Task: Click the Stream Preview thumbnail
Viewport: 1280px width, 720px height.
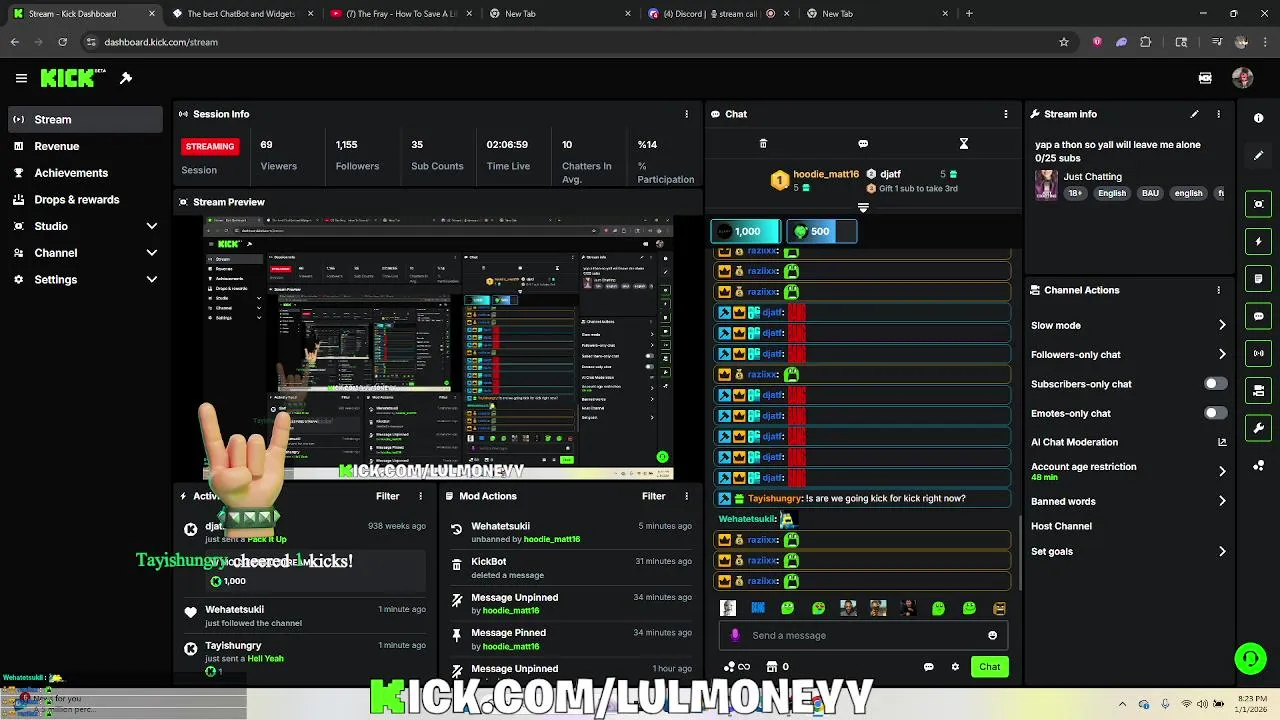Action: click(438, 347)
